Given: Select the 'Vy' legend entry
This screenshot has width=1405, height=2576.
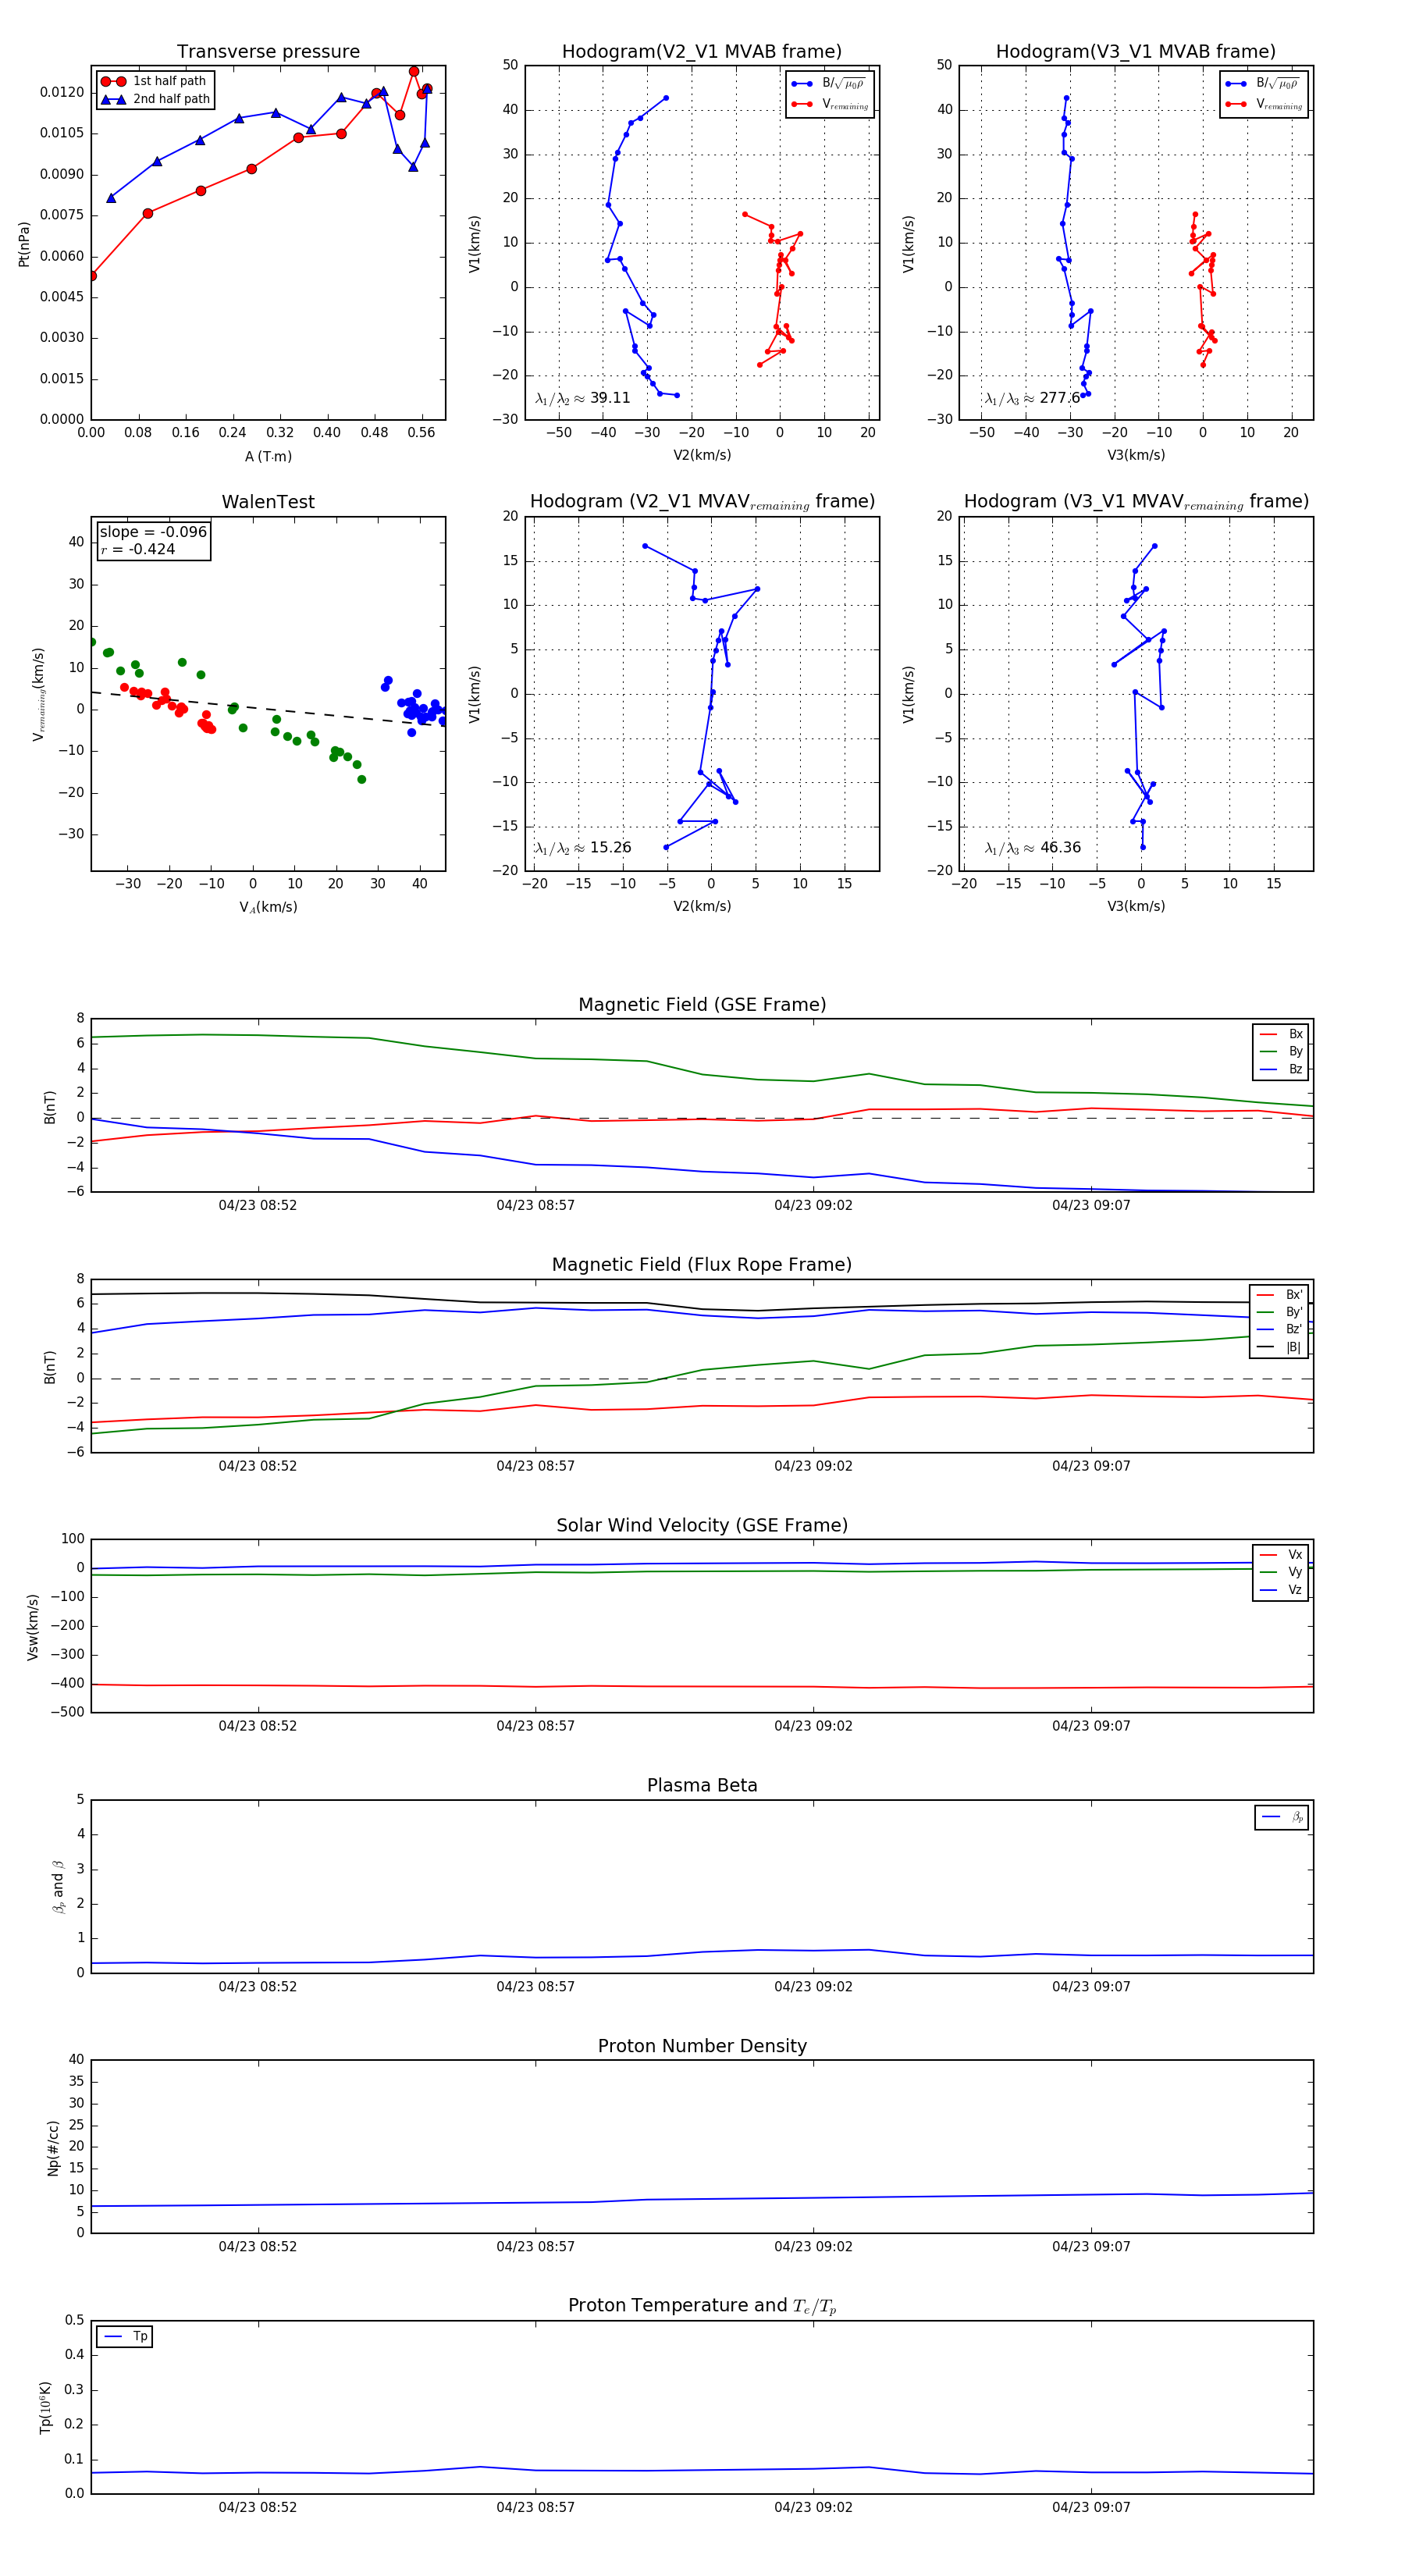Looking at the screenshot, I should pyautogui.click(x=1281, y=1573).
